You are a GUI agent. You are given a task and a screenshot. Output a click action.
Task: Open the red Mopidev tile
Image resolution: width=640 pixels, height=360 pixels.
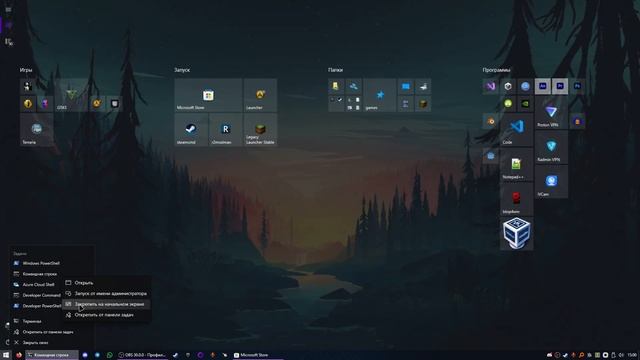point(516,199)
